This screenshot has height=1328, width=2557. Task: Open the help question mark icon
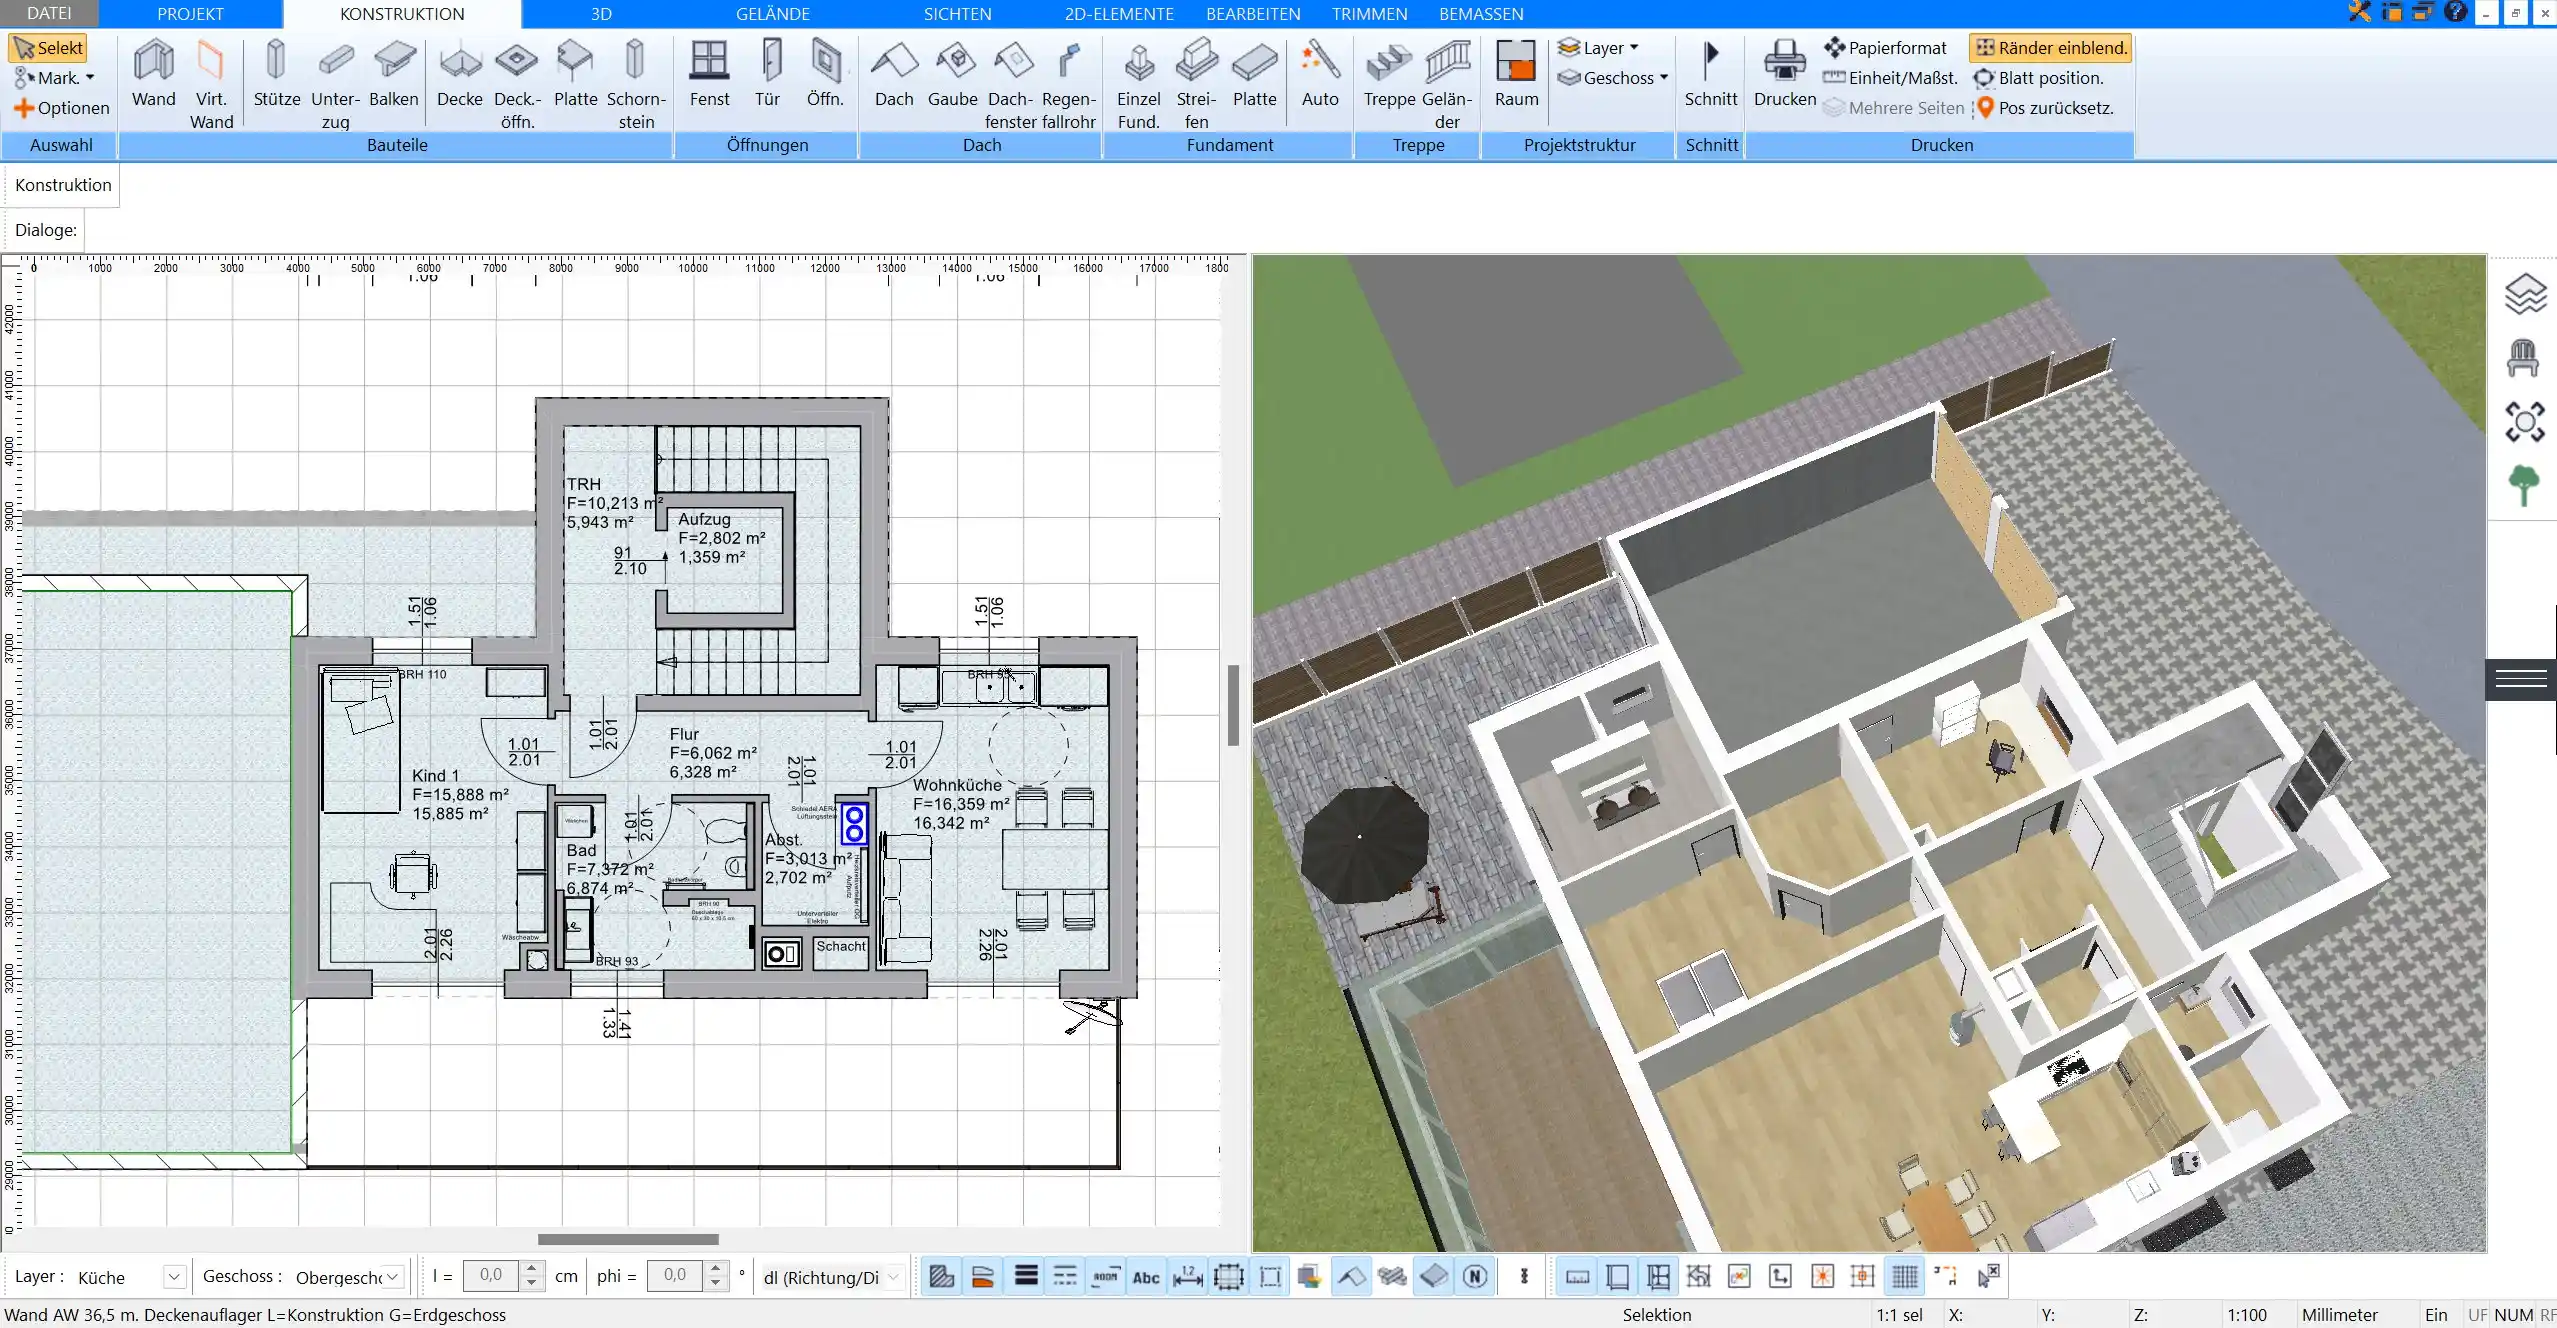pyautogui.click(x=2455, y=12)
